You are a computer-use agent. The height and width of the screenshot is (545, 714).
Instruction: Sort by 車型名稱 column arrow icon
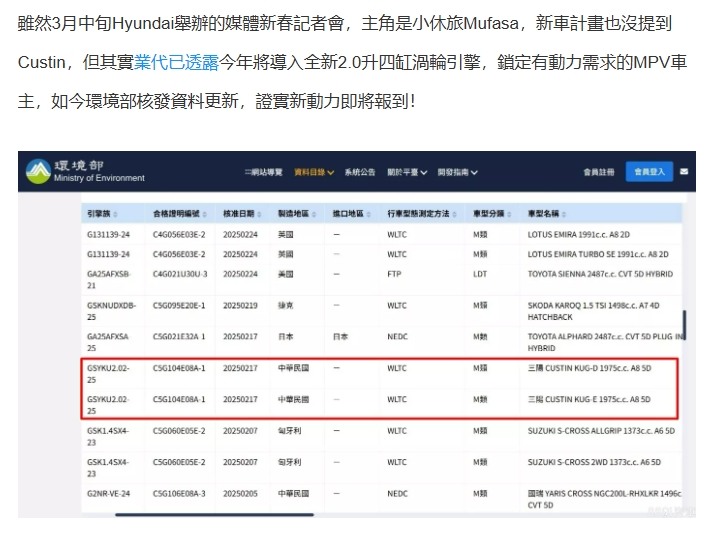click(x=564, y=214)
